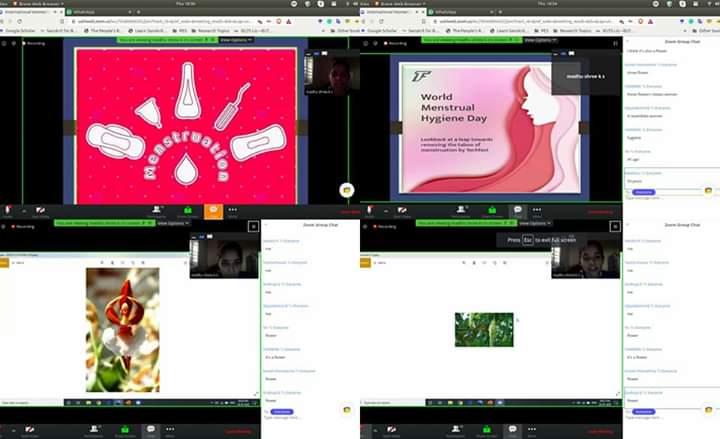Open Participants icon below red flower image

click(x=94, y=431)
